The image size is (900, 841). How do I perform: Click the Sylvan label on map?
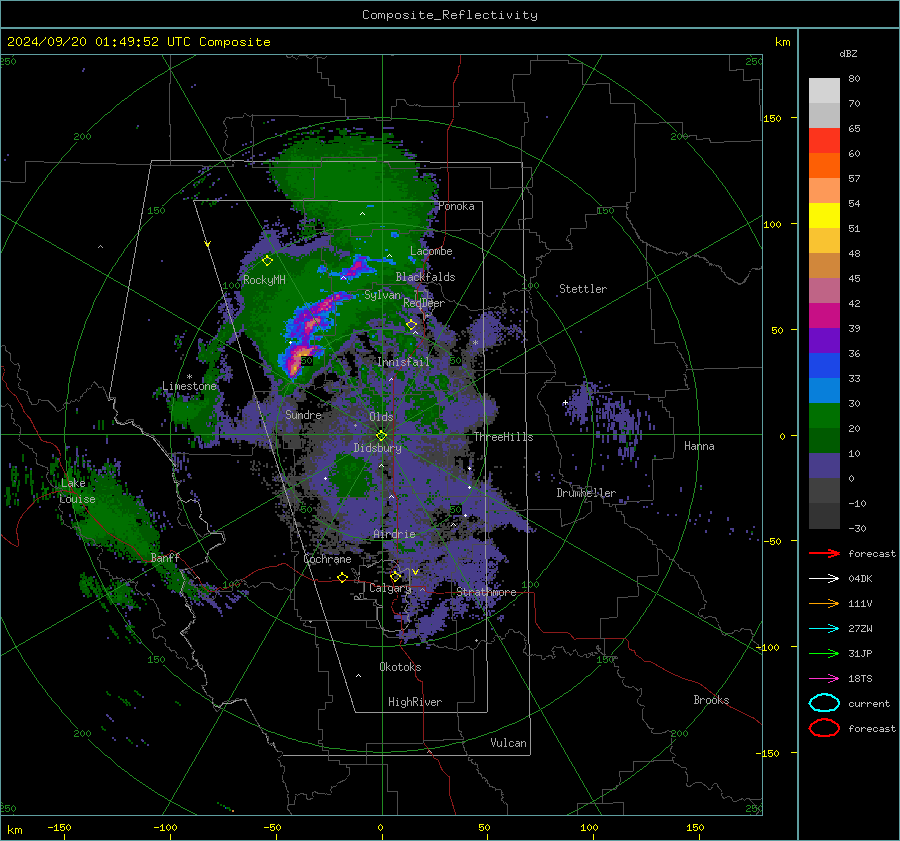coord(382,295)
